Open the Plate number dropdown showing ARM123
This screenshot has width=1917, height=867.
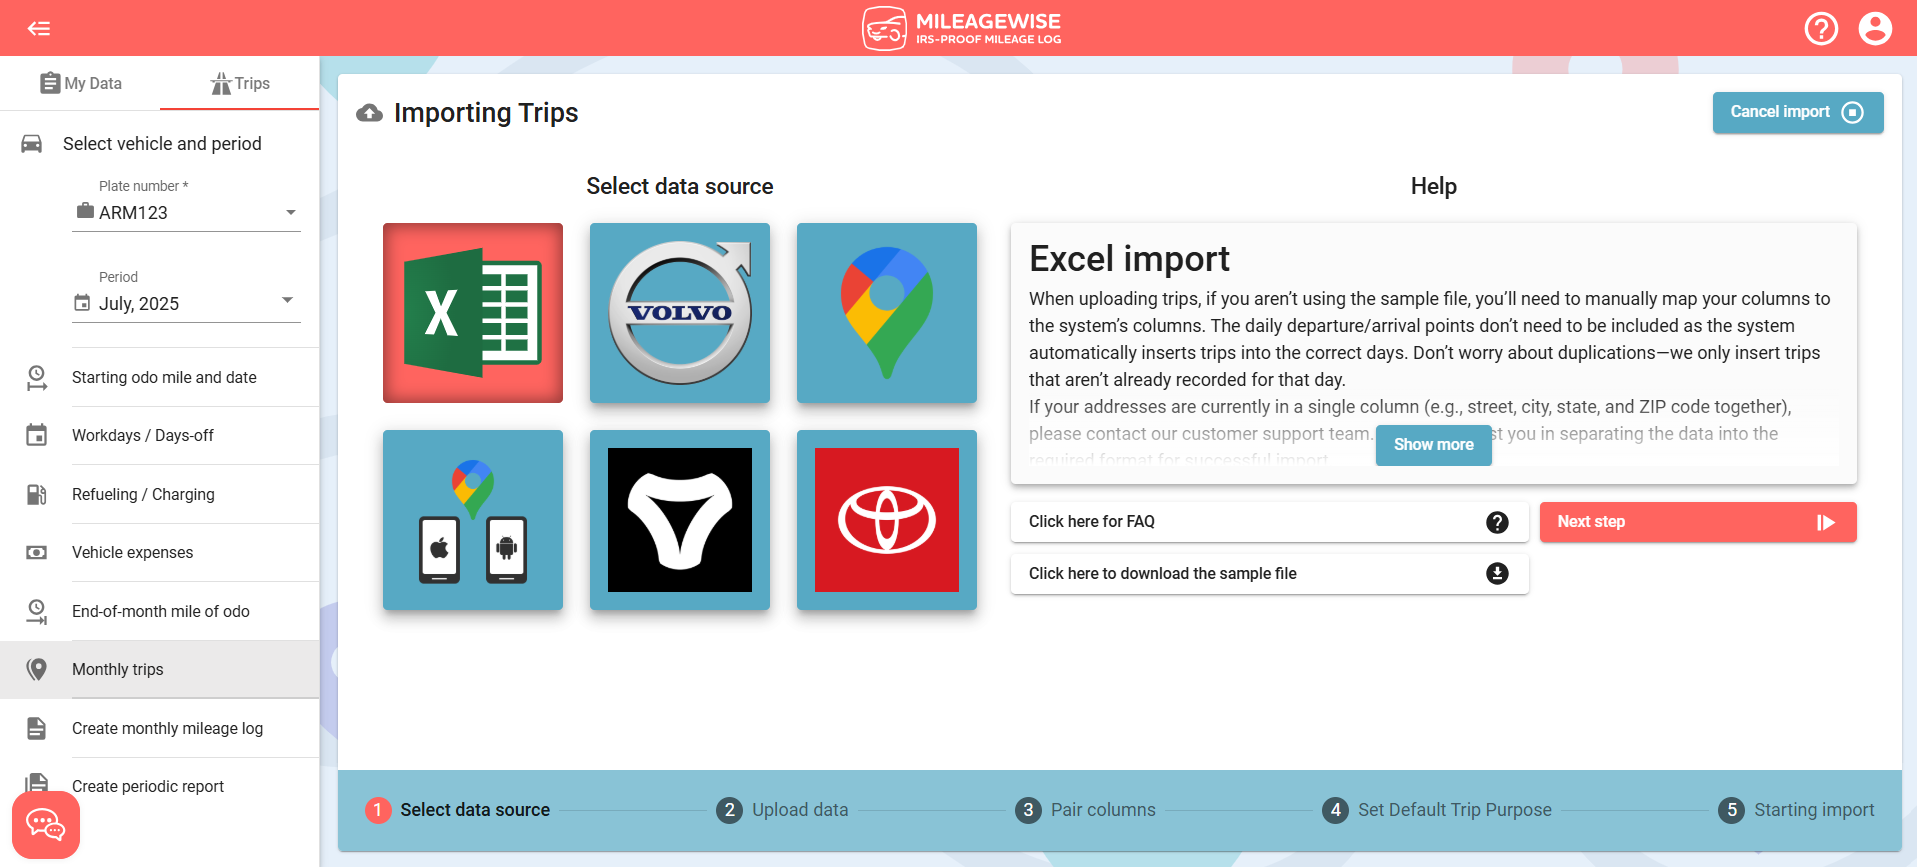[x=186, y=212]
